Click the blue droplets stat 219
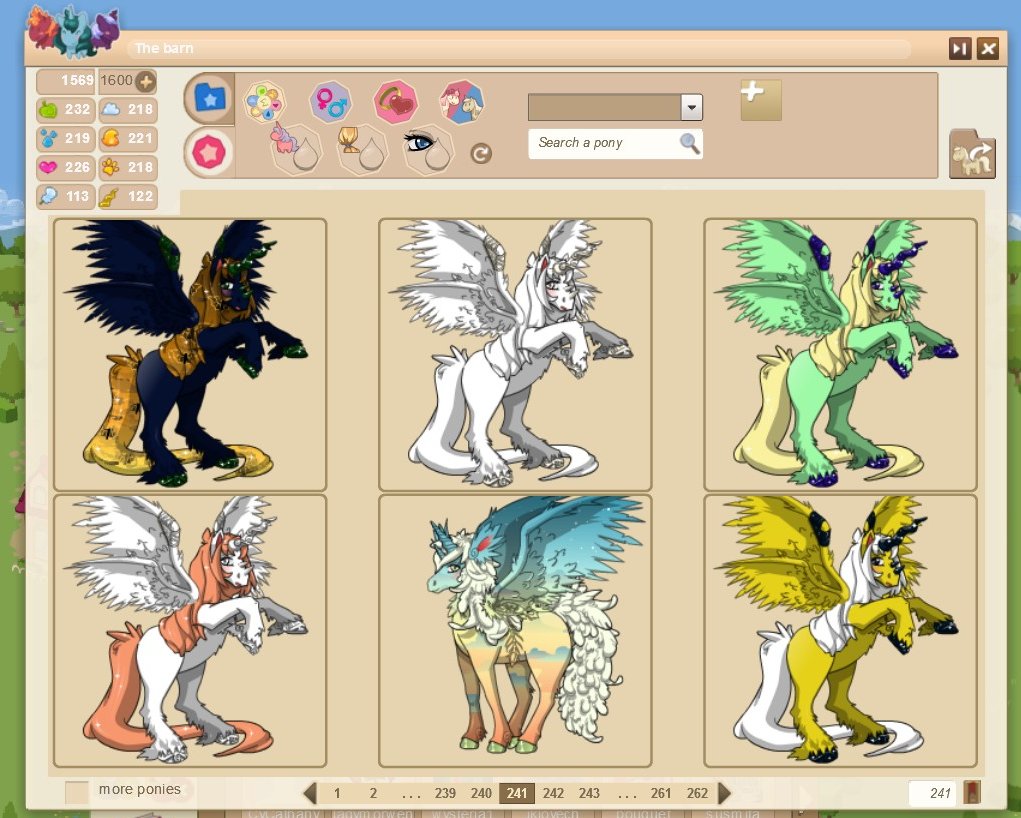The image size is (1021, 818). (66, 138)
